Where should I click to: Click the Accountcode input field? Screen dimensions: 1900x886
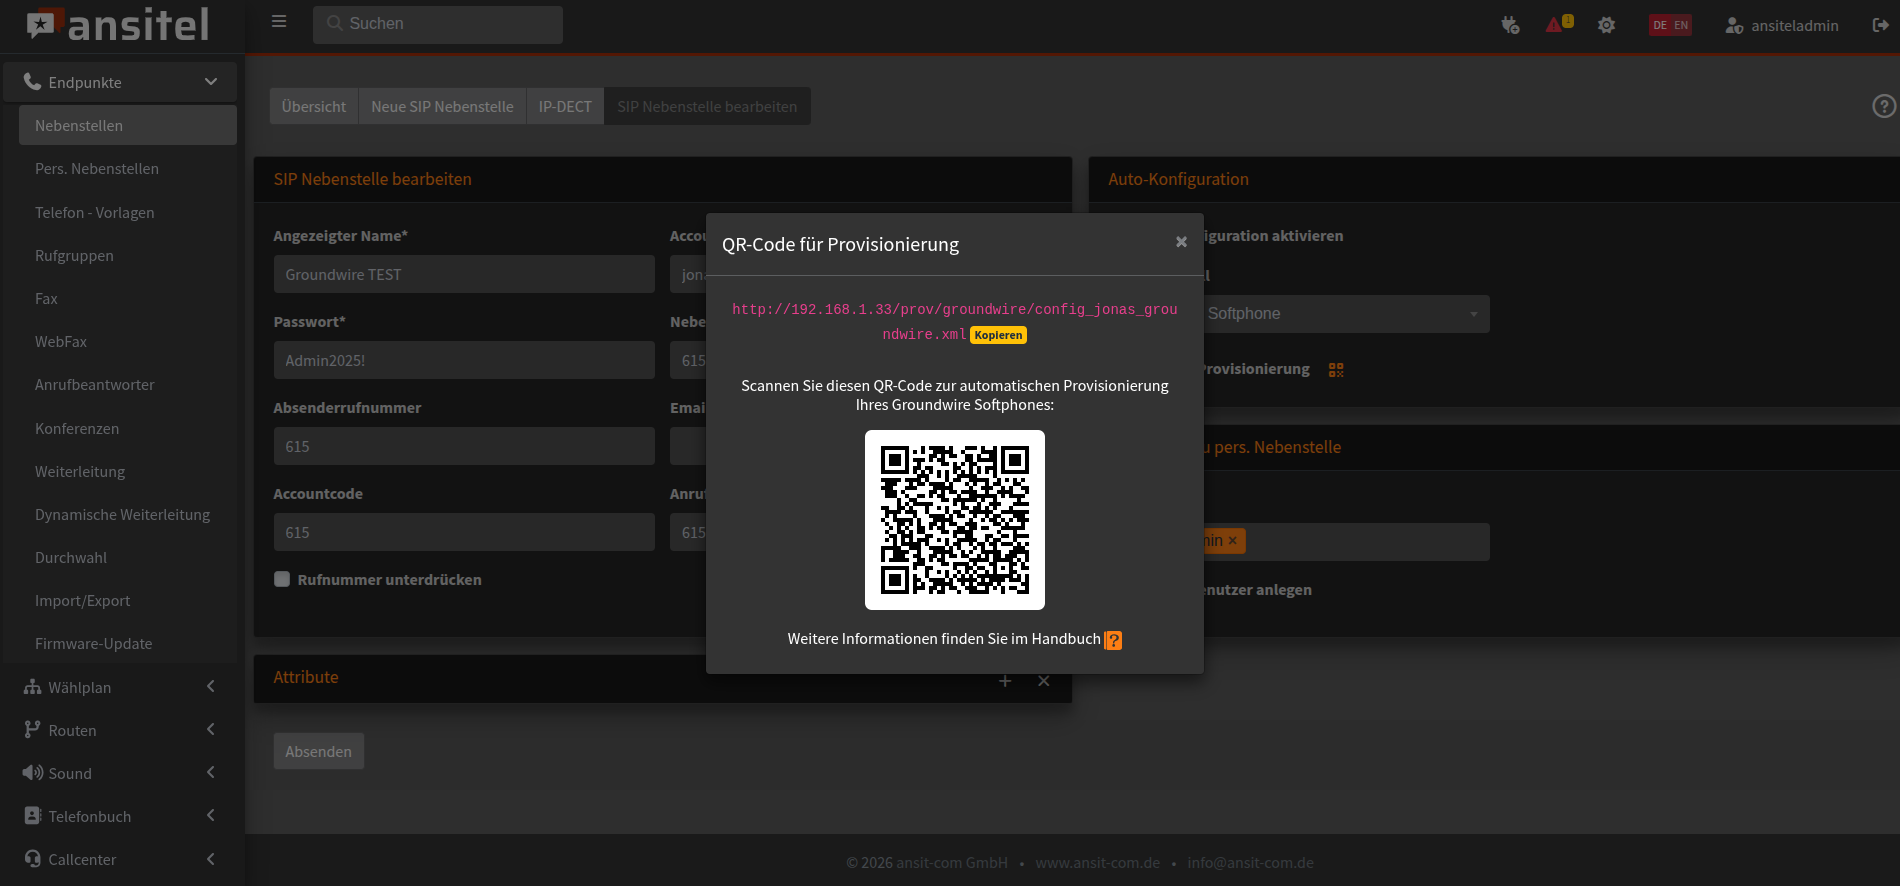pyautogui.click(x=464, y=532)
